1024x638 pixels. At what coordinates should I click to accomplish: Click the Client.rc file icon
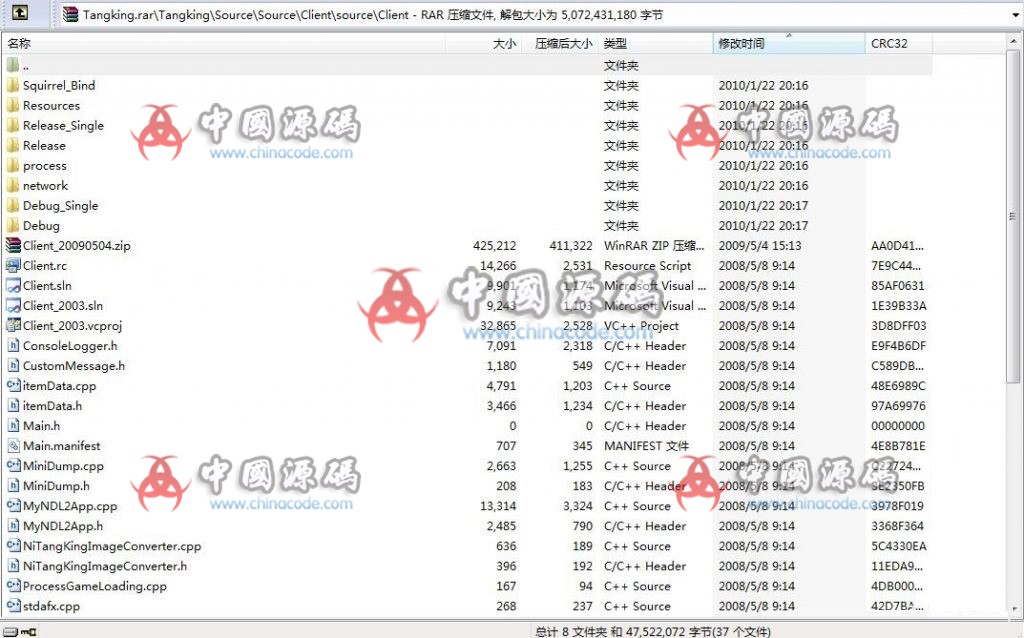click(x=12, y=266)
